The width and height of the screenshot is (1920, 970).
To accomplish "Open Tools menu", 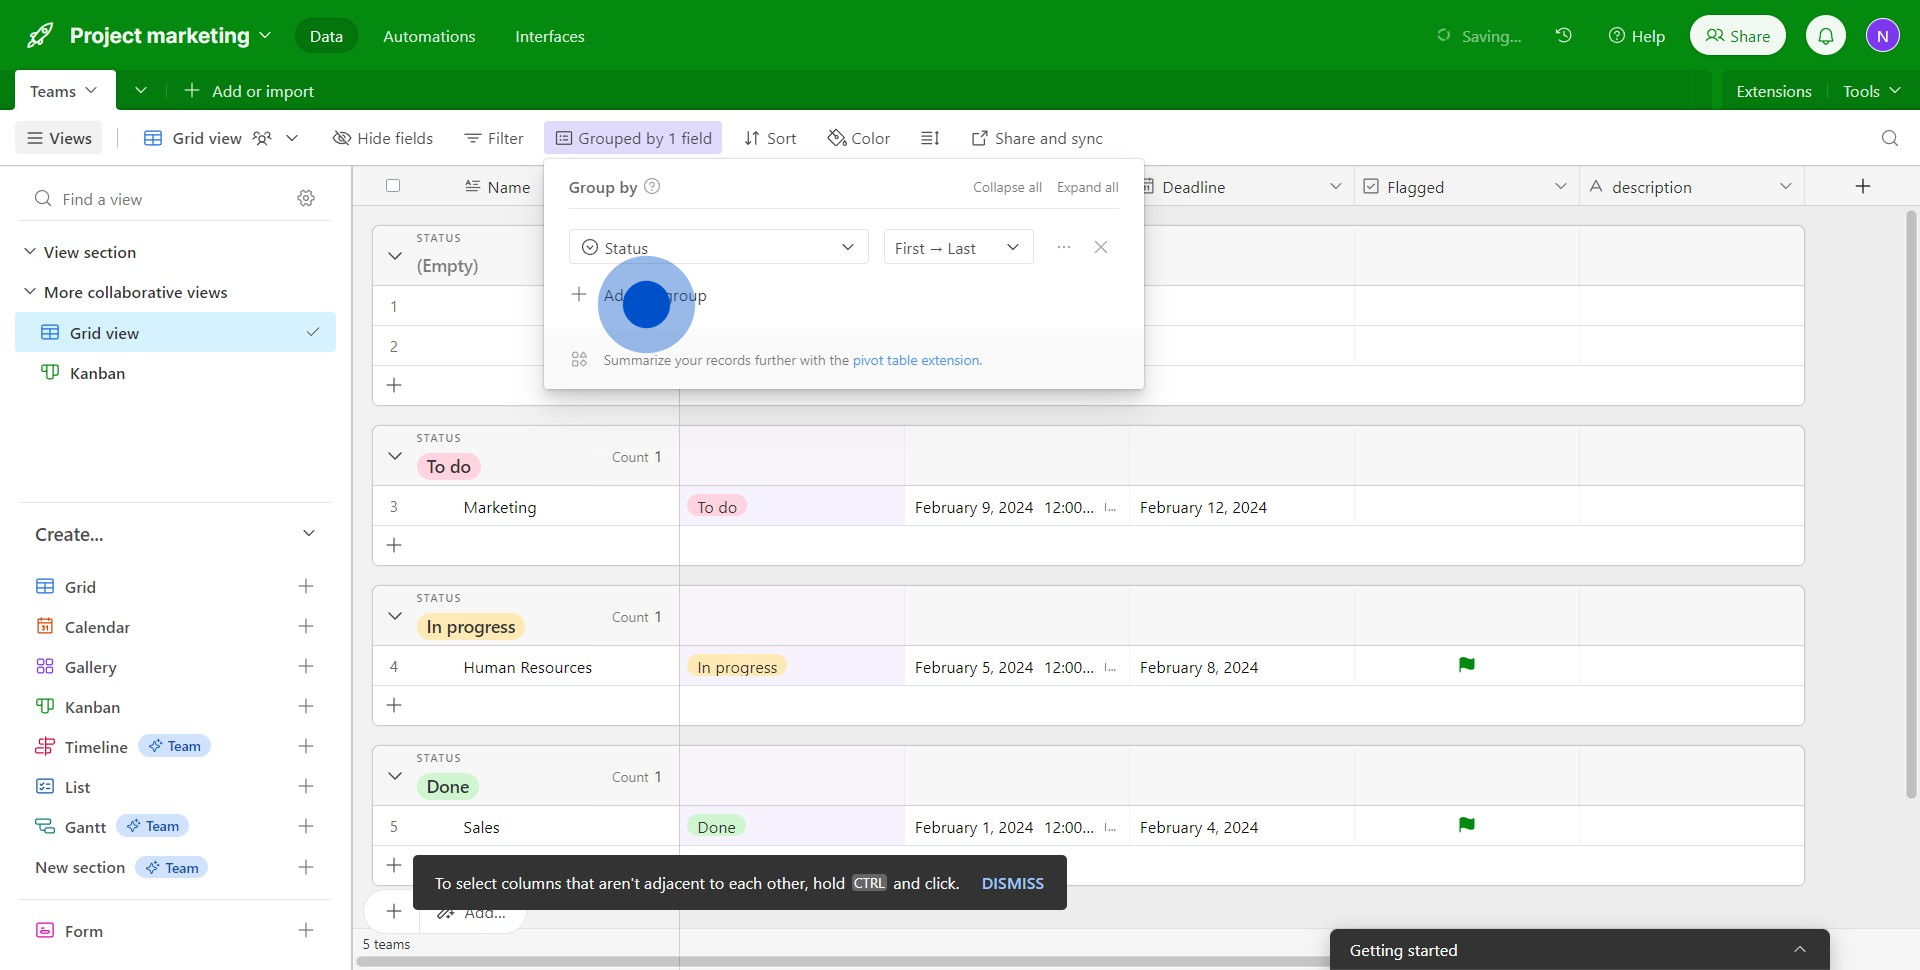I will (x=1871, y=91).
